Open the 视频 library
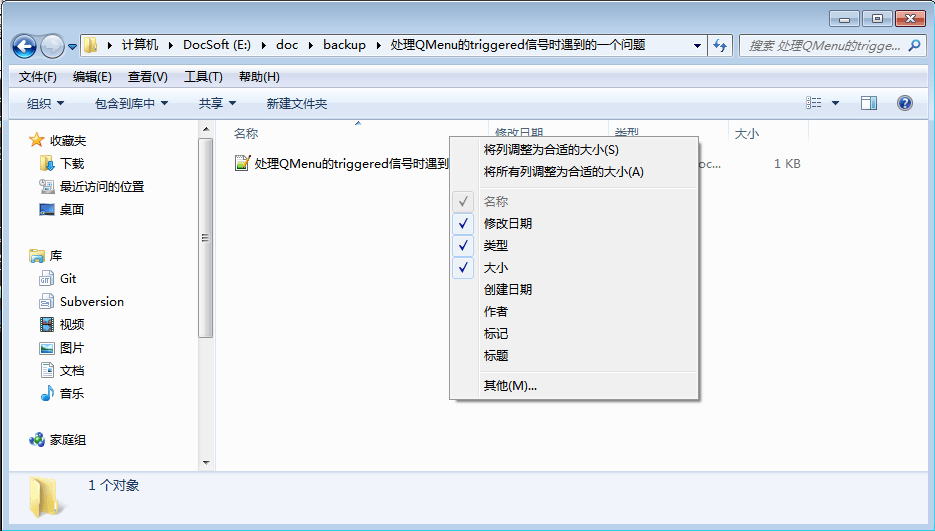 [x=72, y=325]
